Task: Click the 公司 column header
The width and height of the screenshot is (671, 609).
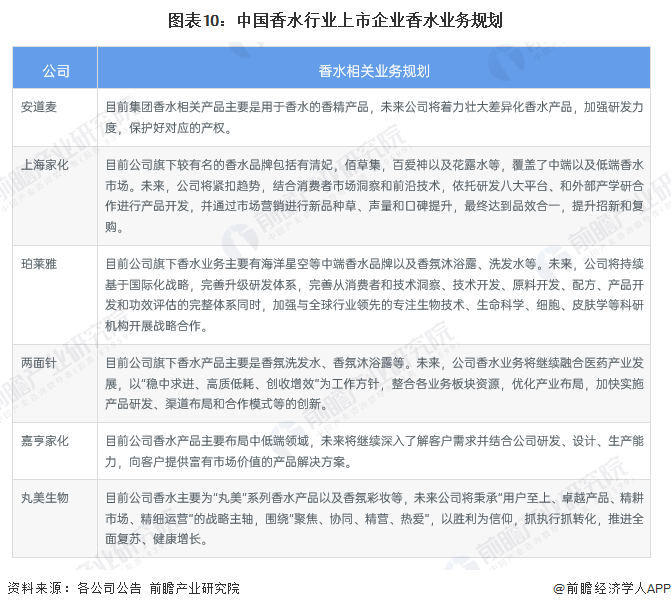Action: tap(55, 68)
